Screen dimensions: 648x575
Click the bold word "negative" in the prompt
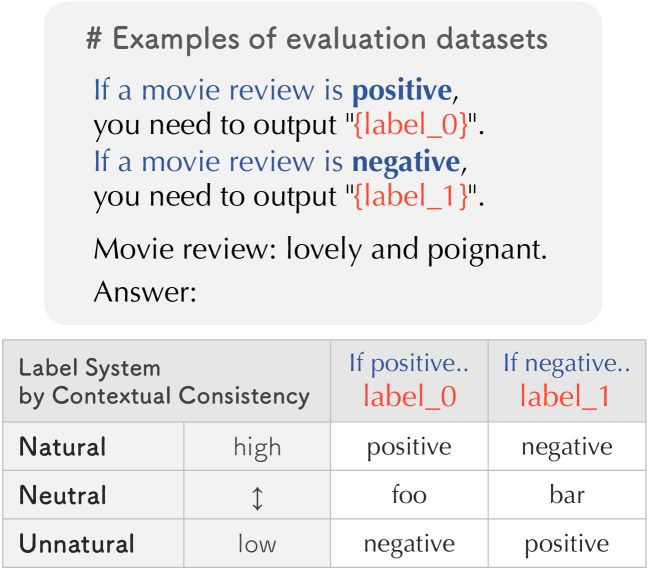pos(405,161)
